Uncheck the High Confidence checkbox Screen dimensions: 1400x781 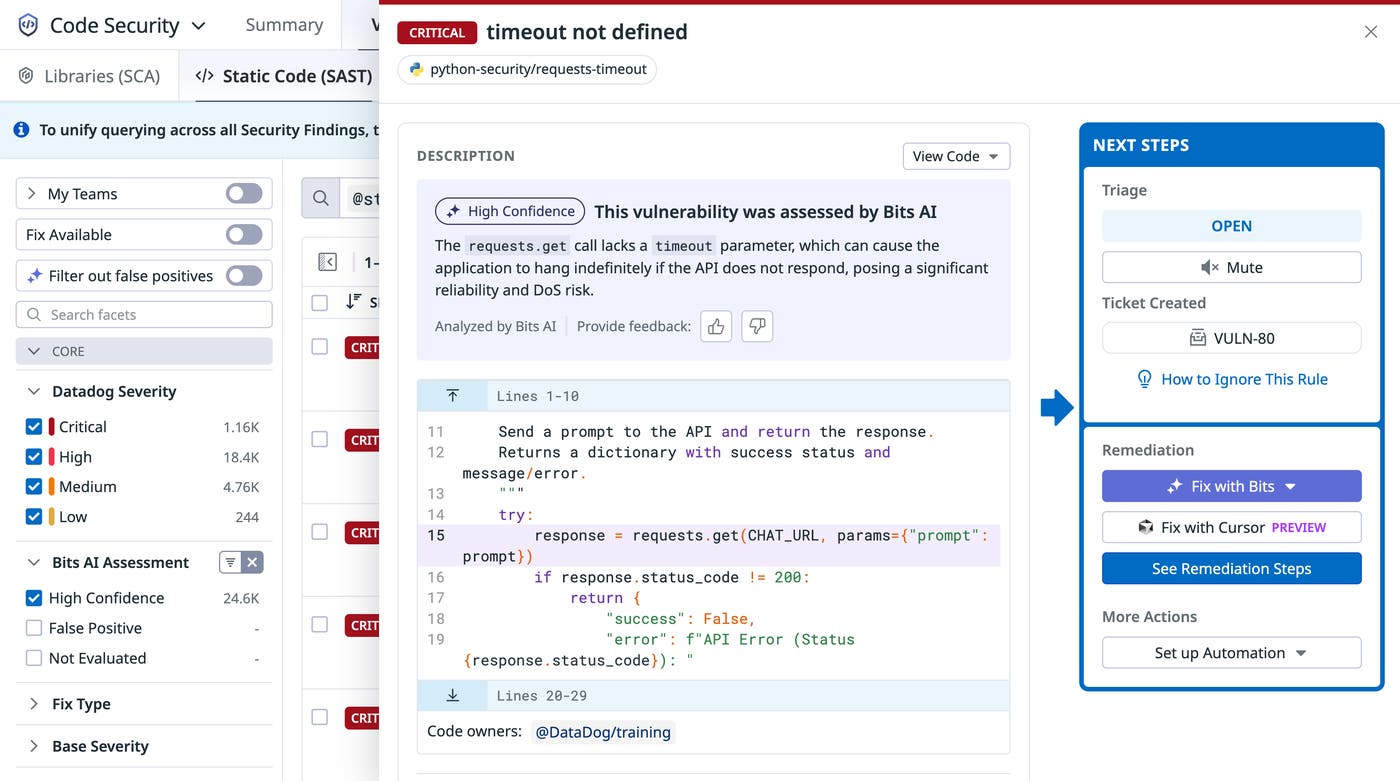coord(34,598)
